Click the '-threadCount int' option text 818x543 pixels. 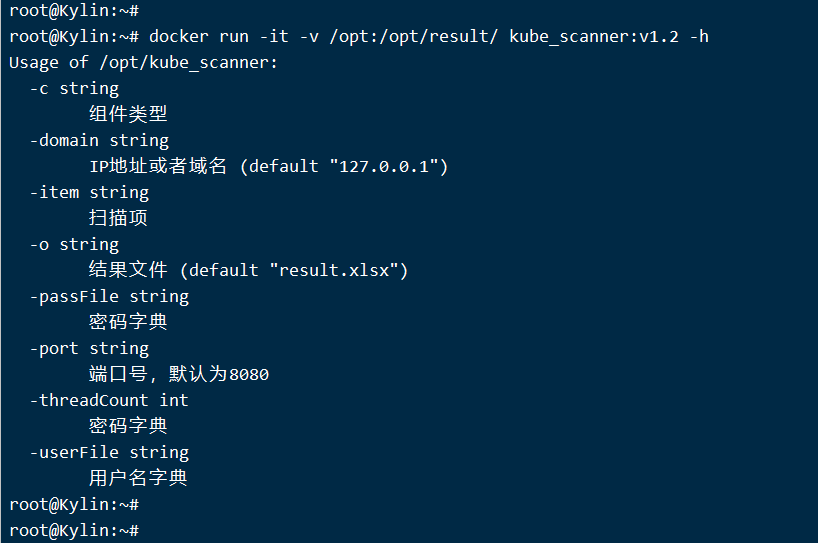(x=109, y=400)
